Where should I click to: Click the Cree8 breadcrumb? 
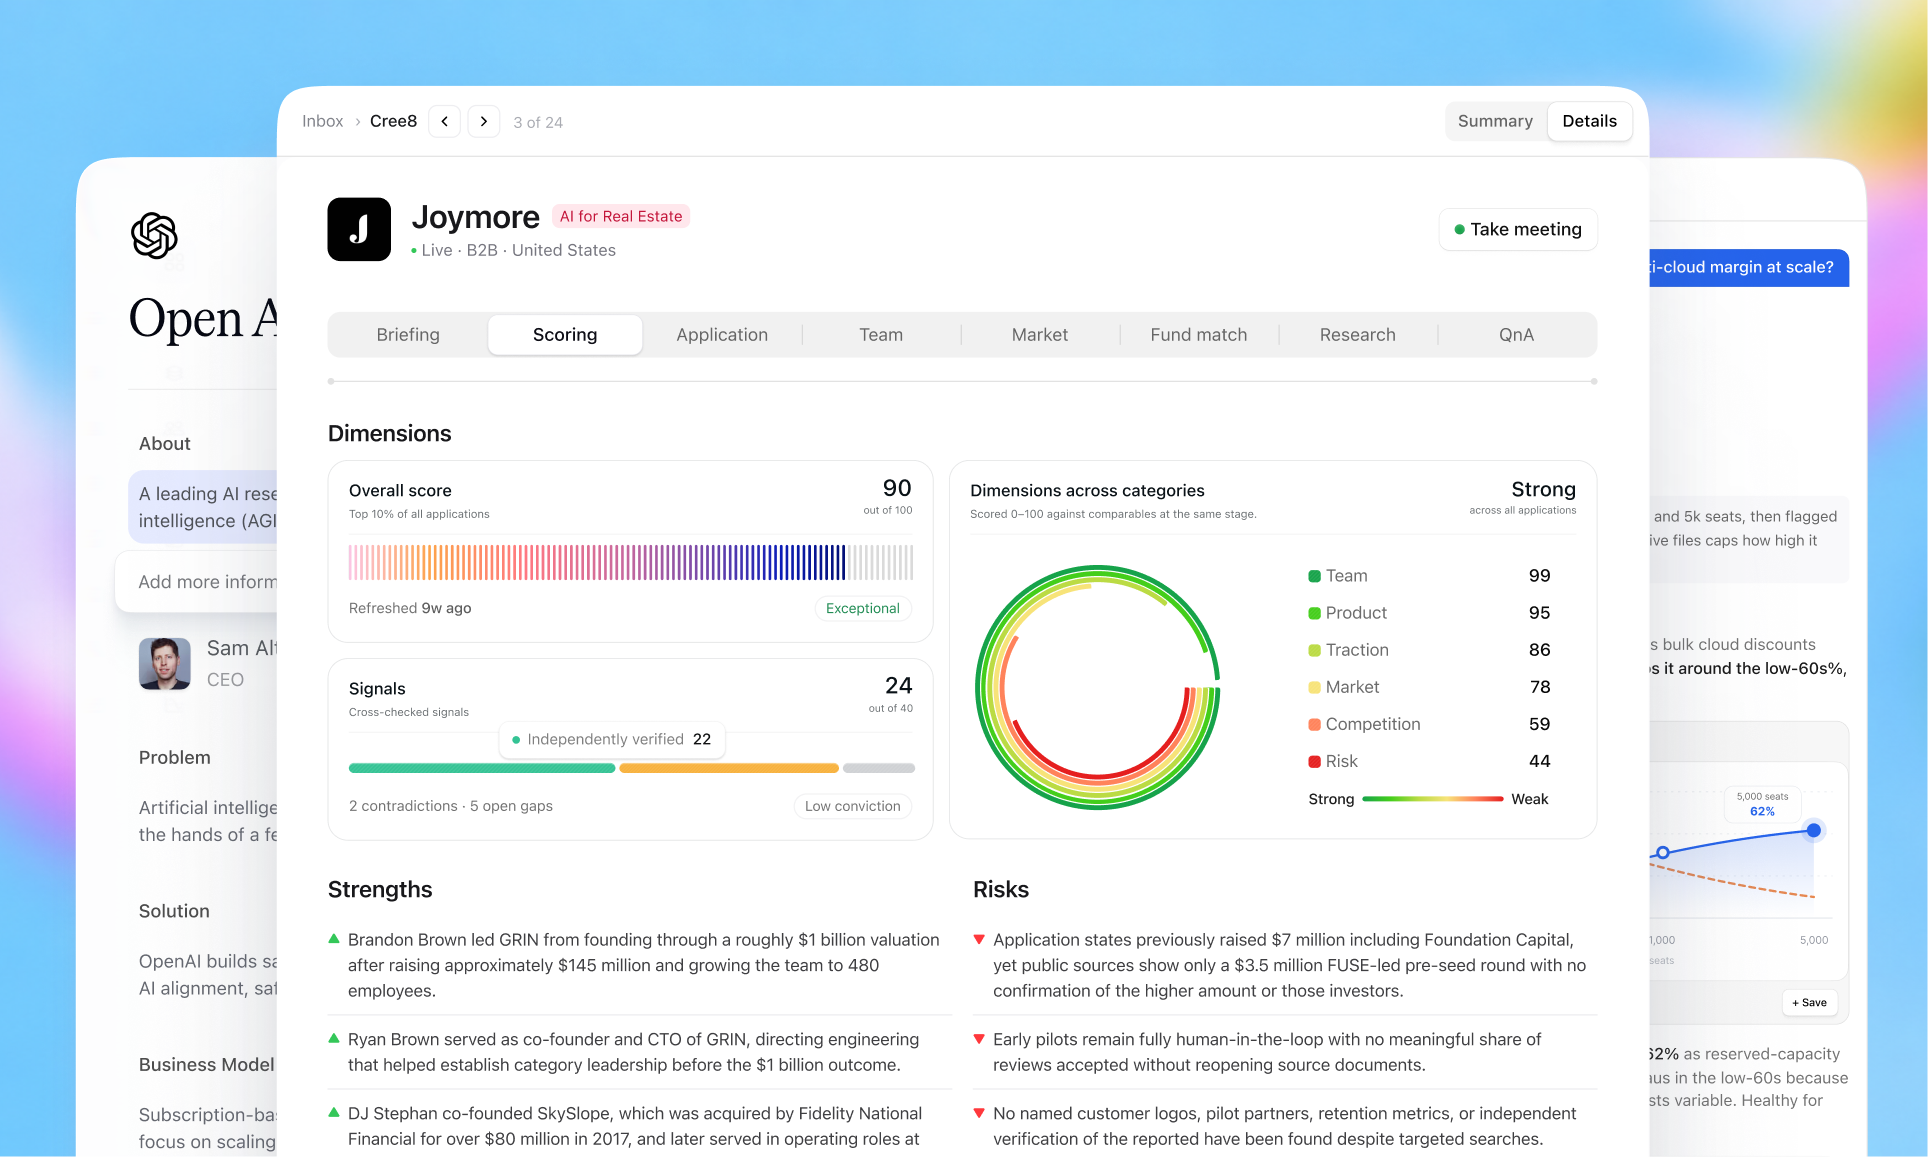pyautogui.click(x=393, y=121)
